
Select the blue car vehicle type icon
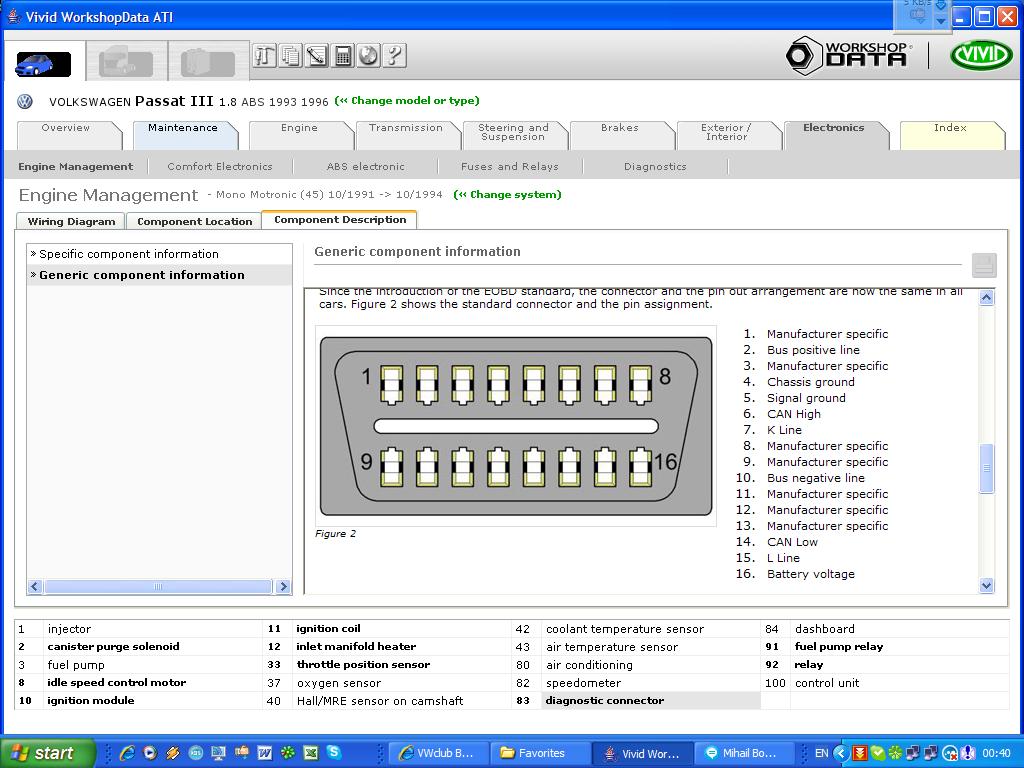[x=43, y=63]
